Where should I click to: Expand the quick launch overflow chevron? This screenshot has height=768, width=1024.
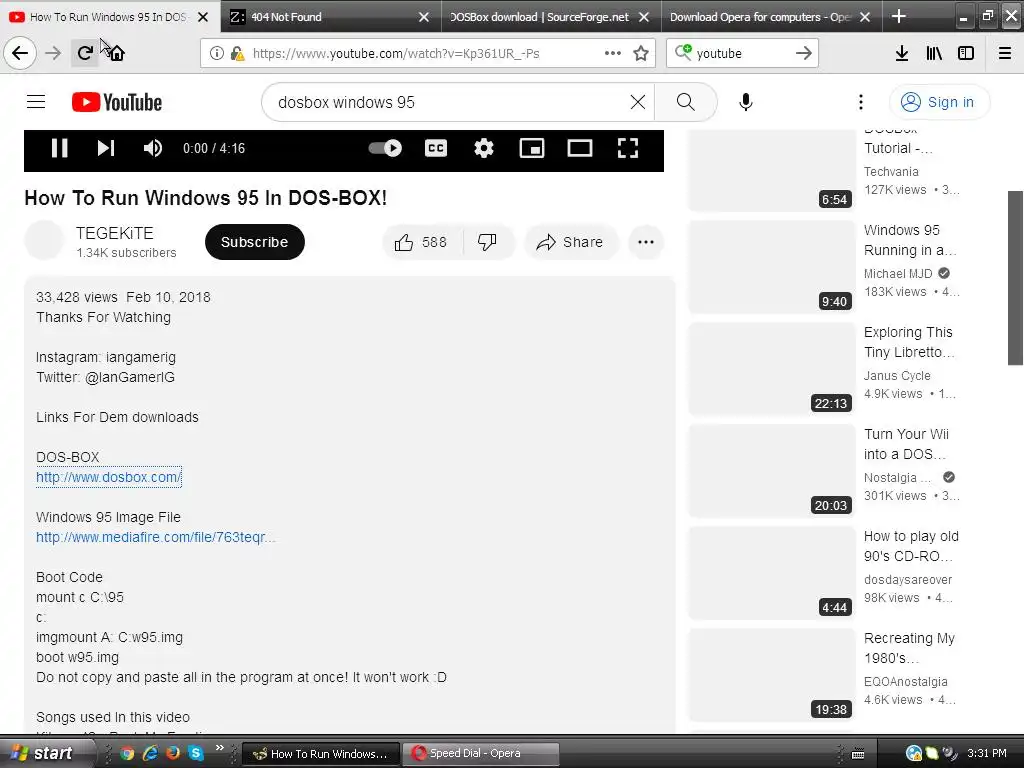(x=219, y=748)
